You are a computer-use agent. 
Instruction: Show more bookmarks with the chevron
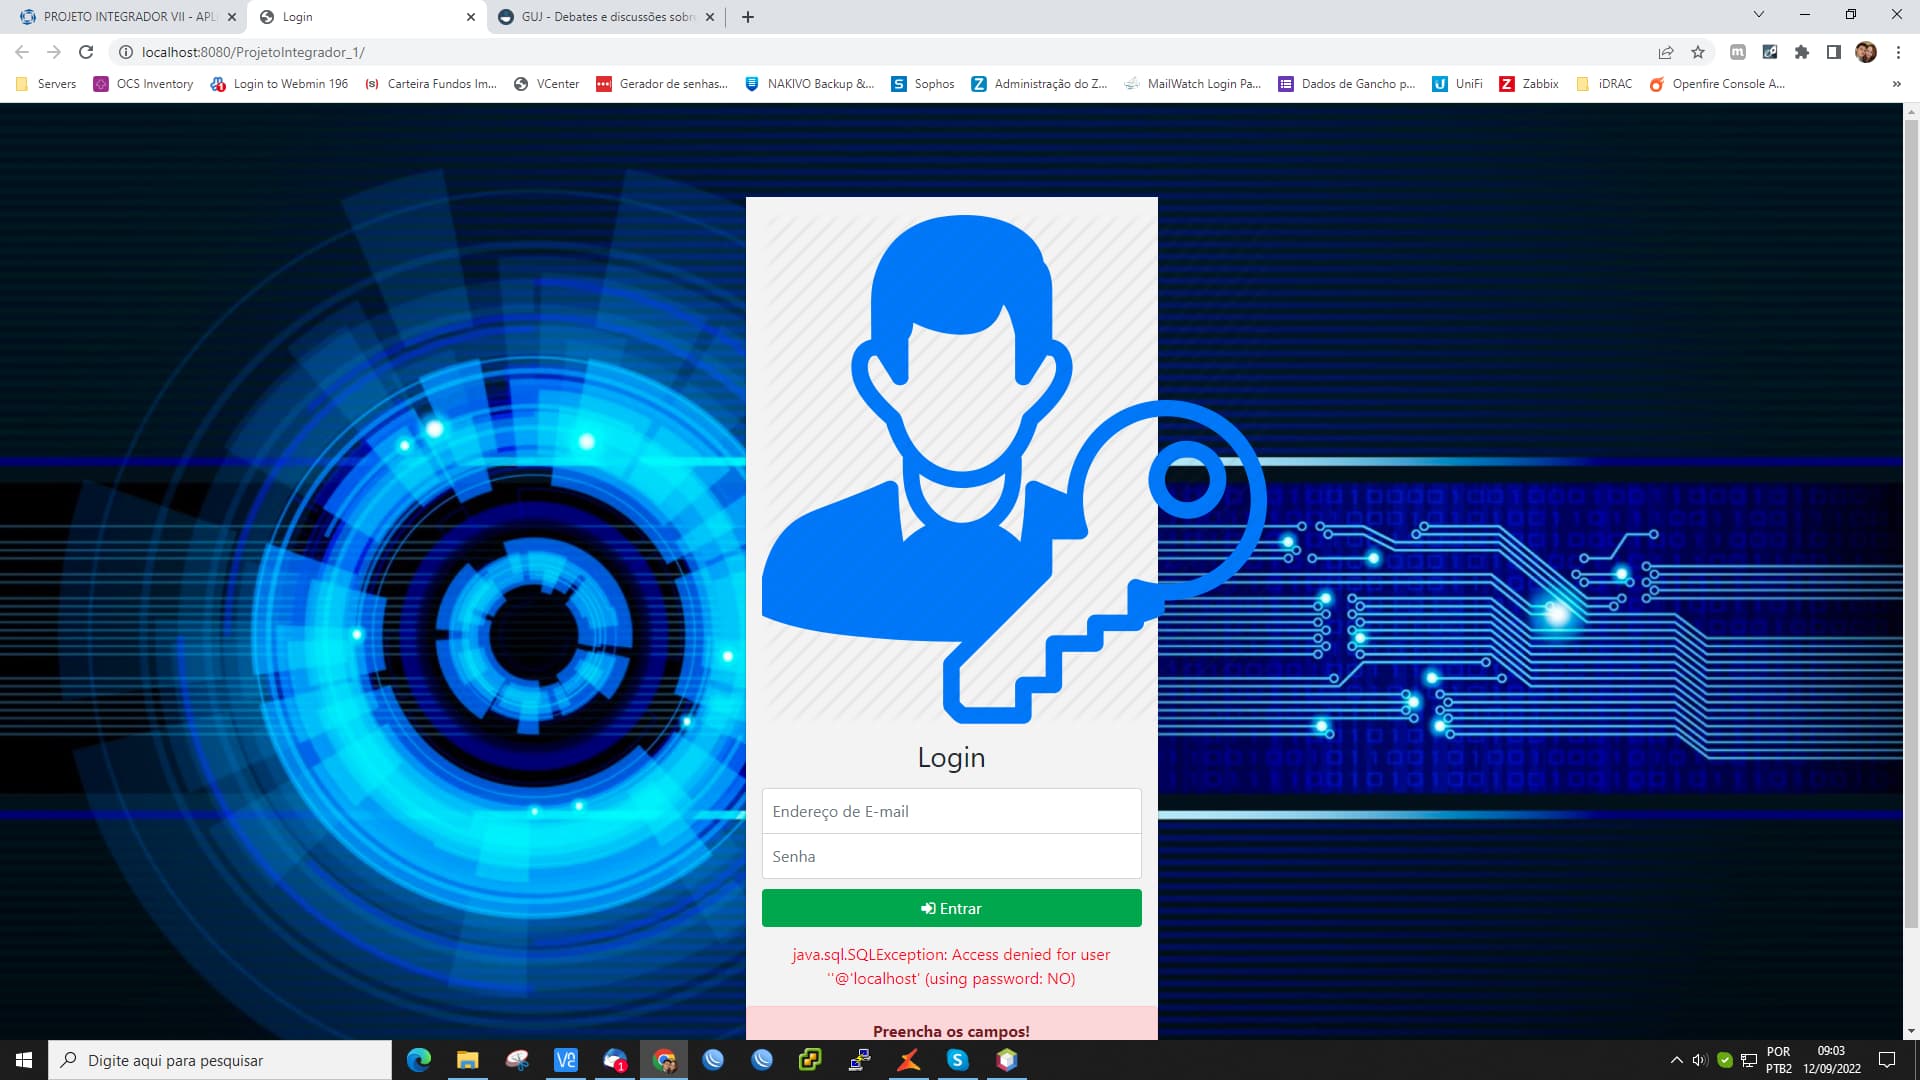pos(1897,84)
